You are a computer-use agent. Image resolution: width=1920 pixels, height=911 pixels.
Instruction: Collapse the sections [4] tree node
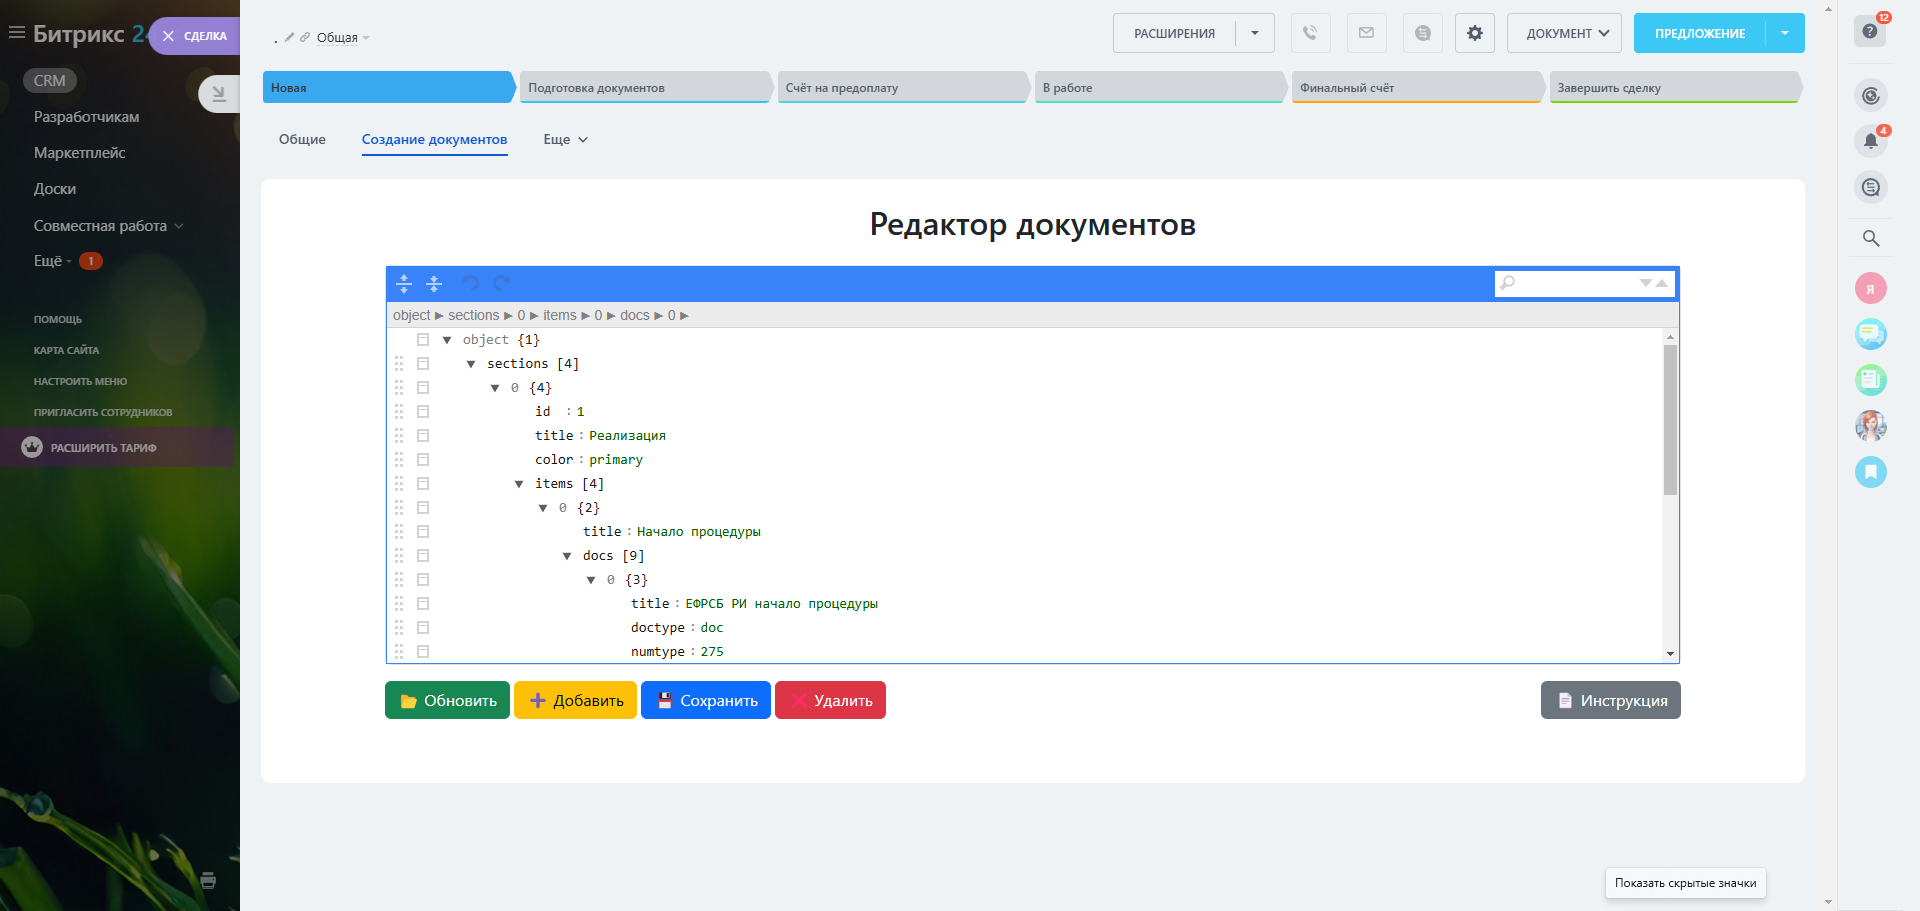pyautogui.click(x=471, y=364)
